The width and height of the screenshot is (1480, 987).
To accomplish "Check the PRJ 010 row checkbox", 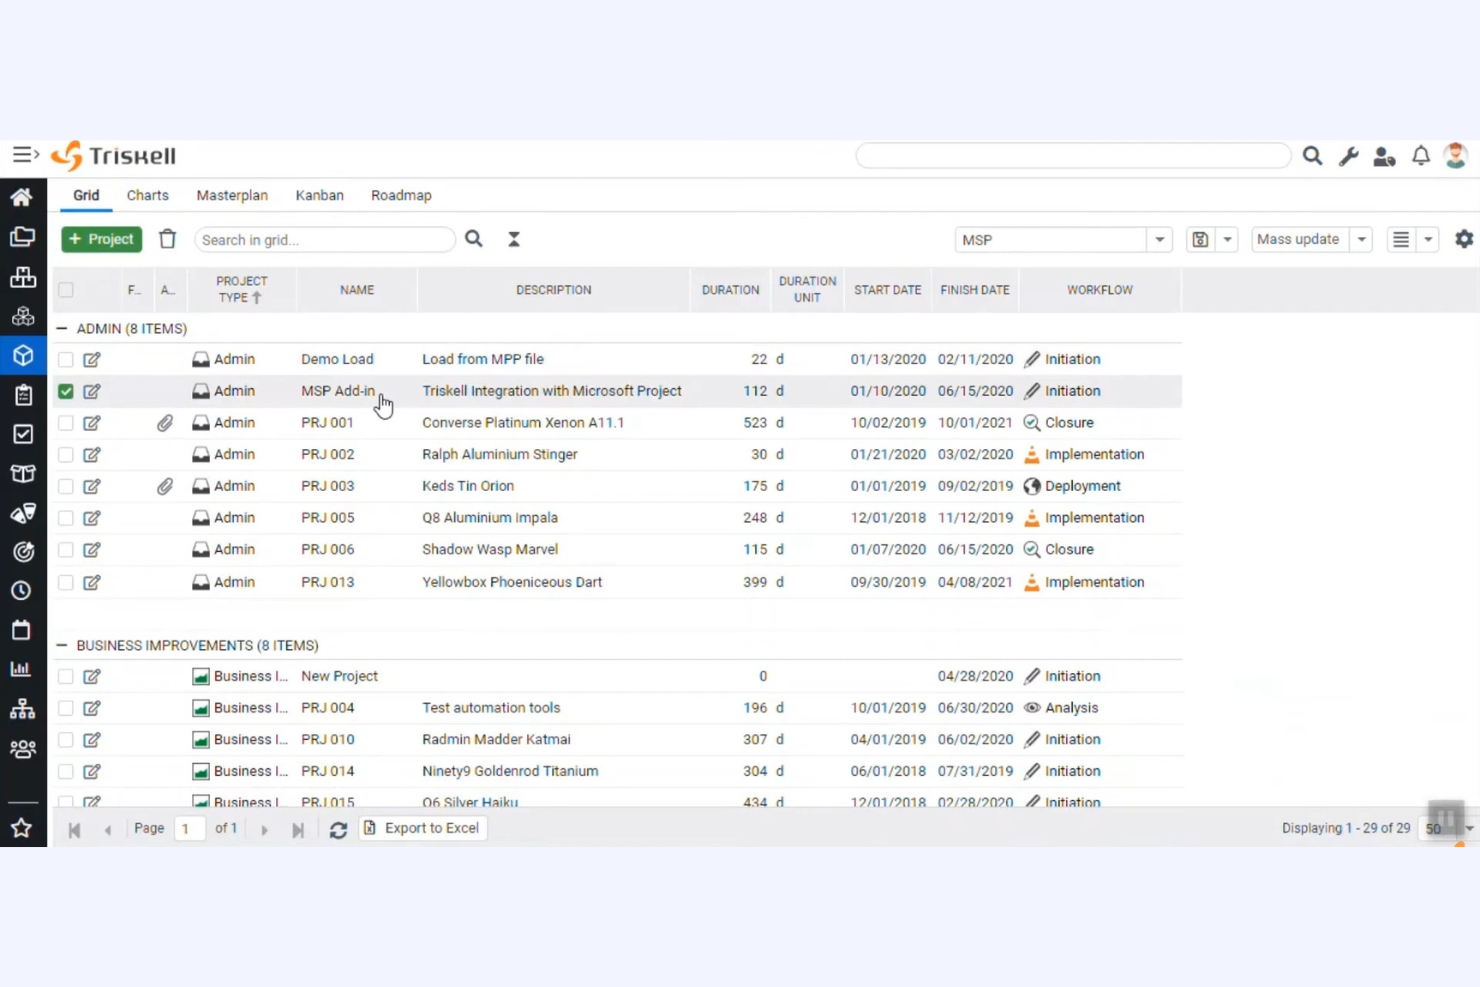I will [66, 740].
